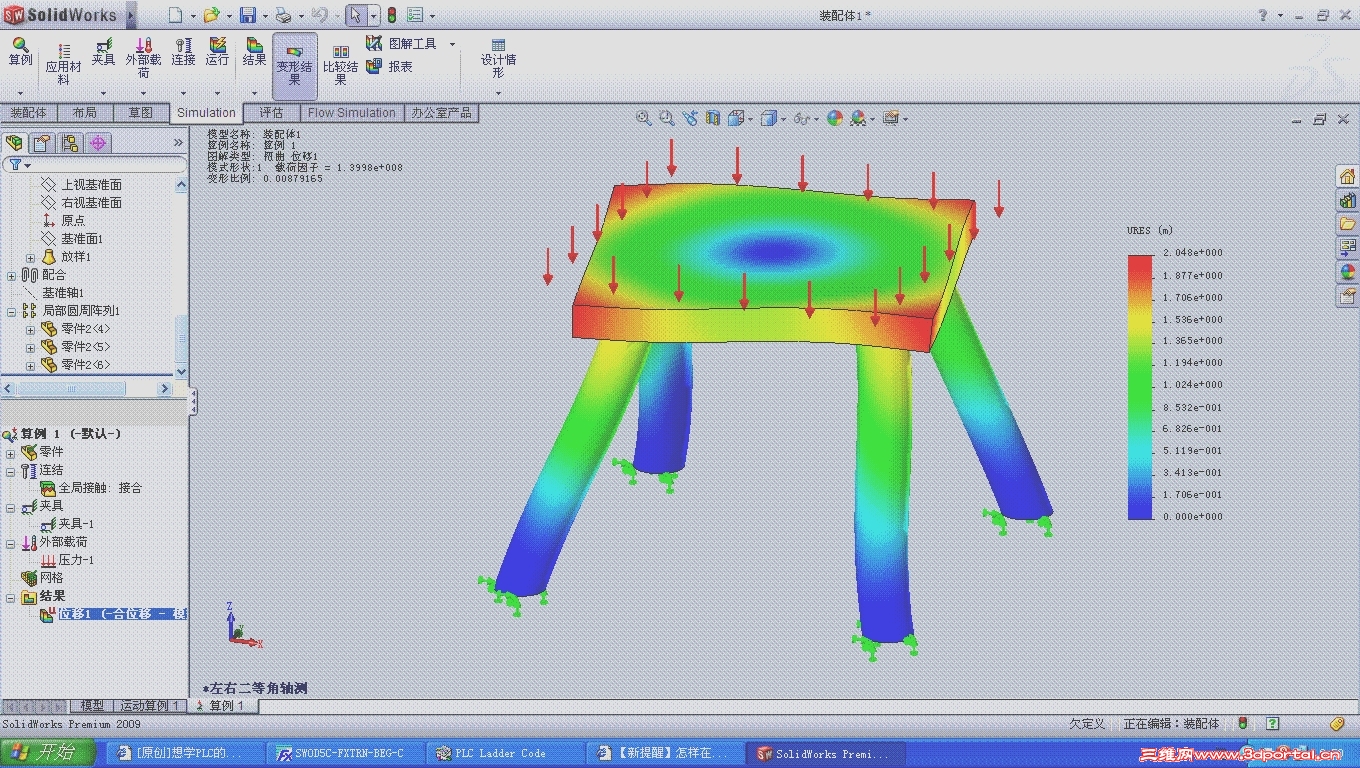Switch to the Flow Simulation tab
The width and height of the screenshot is (1360, 768).
(352, 113)
